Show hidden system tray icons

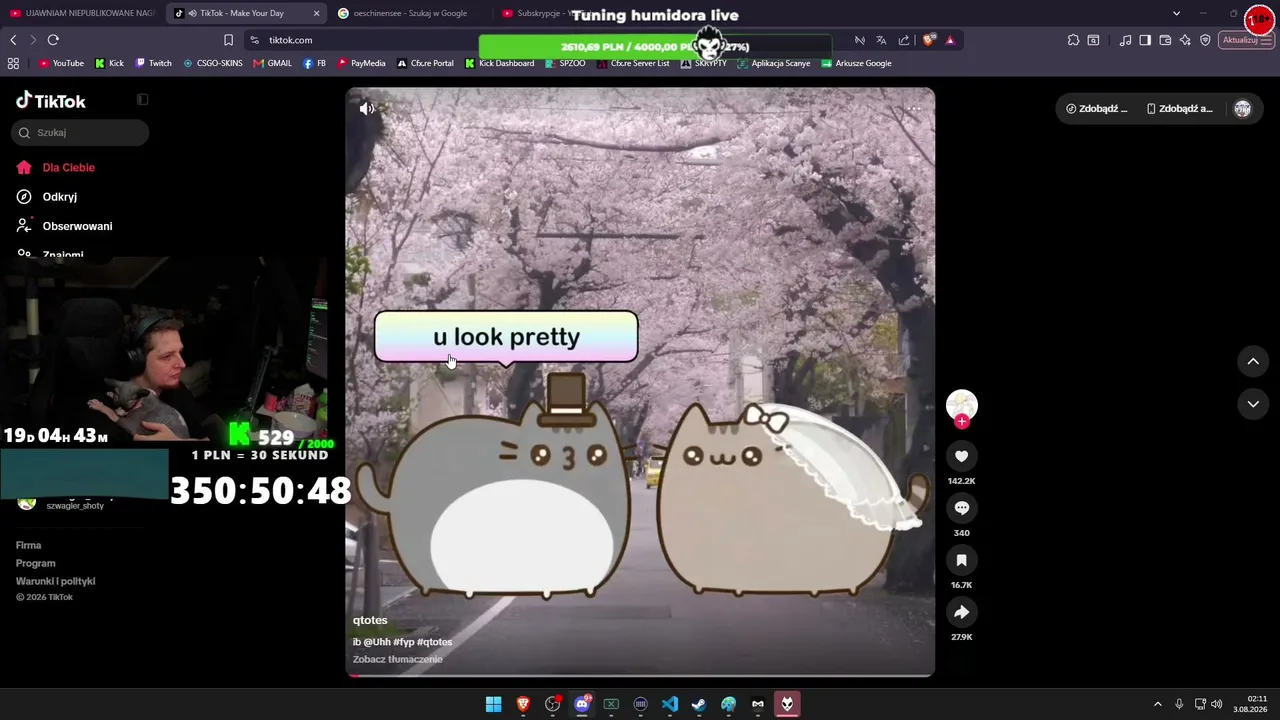pyautogui.click(x=1158, y=704)
